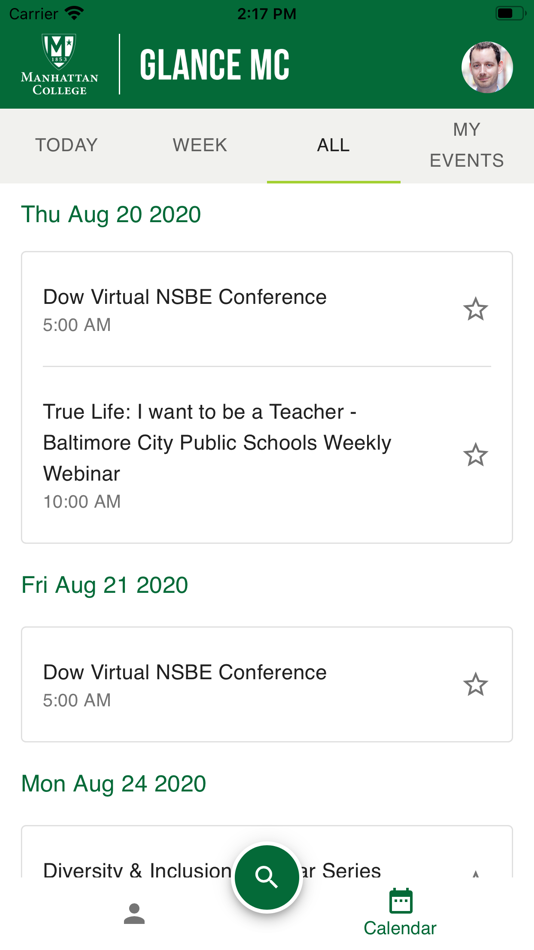Screen dimensions: 534x950
Task: Star the Fri Aug 21 Dow Virtual NSBE Conference
Action: [475, 685]
